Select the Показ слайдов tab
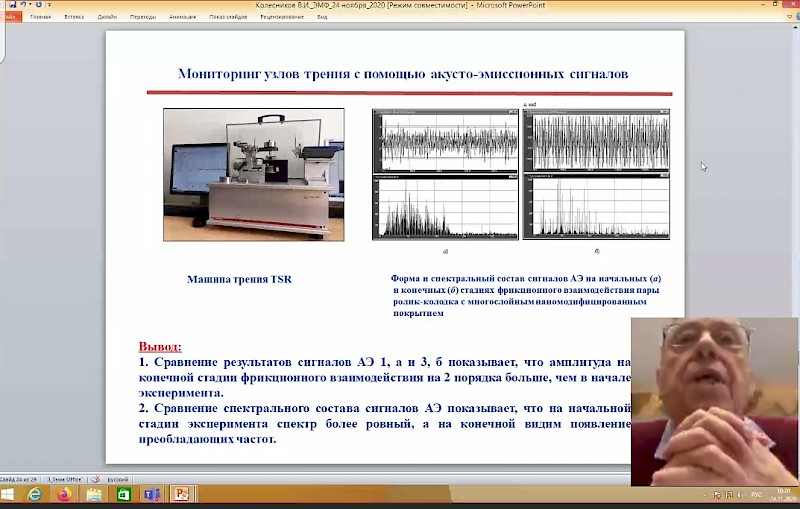Viewport: 800px width, 509px height. (x=229, y=17)
